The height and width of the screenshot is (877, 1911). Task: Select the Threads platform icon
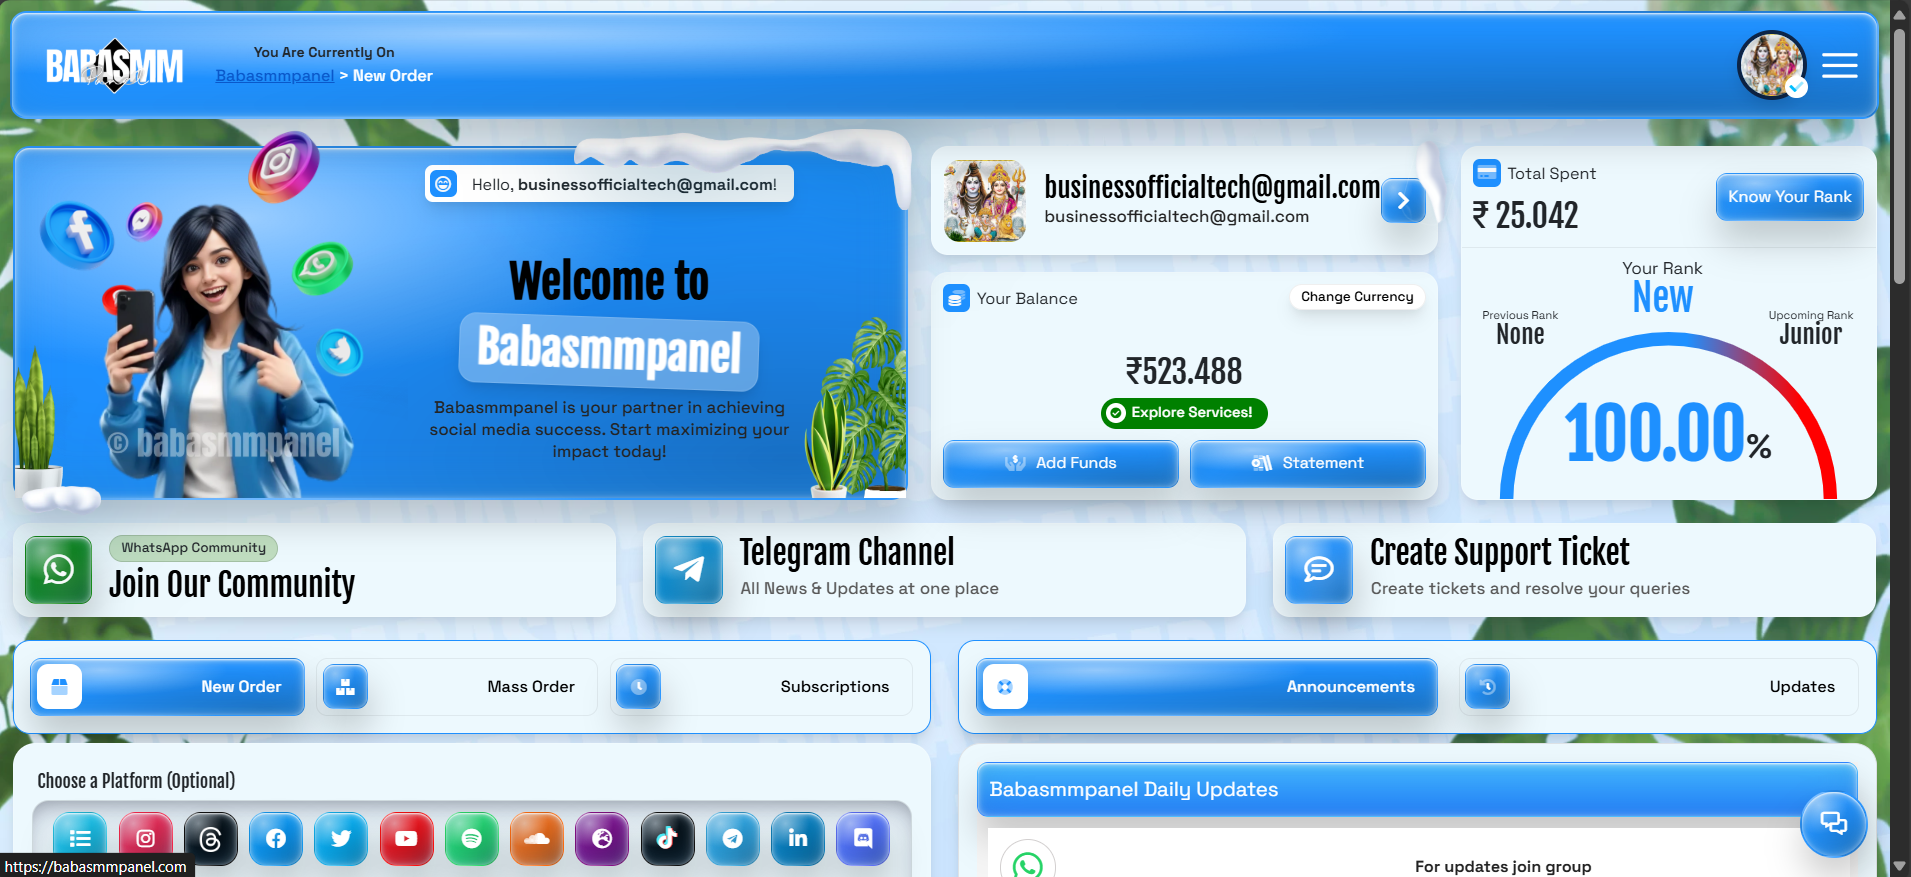point(211,839)
